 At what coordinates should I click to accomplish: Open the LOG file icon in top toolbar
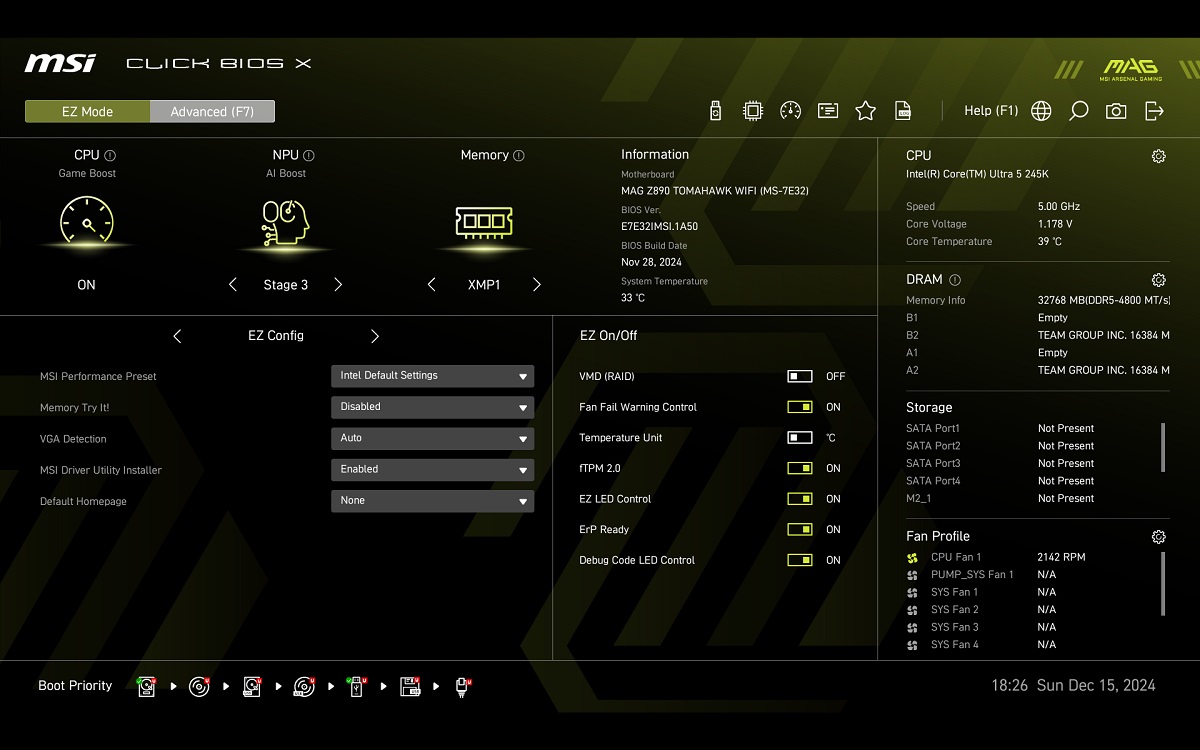[x=903, y=111]
